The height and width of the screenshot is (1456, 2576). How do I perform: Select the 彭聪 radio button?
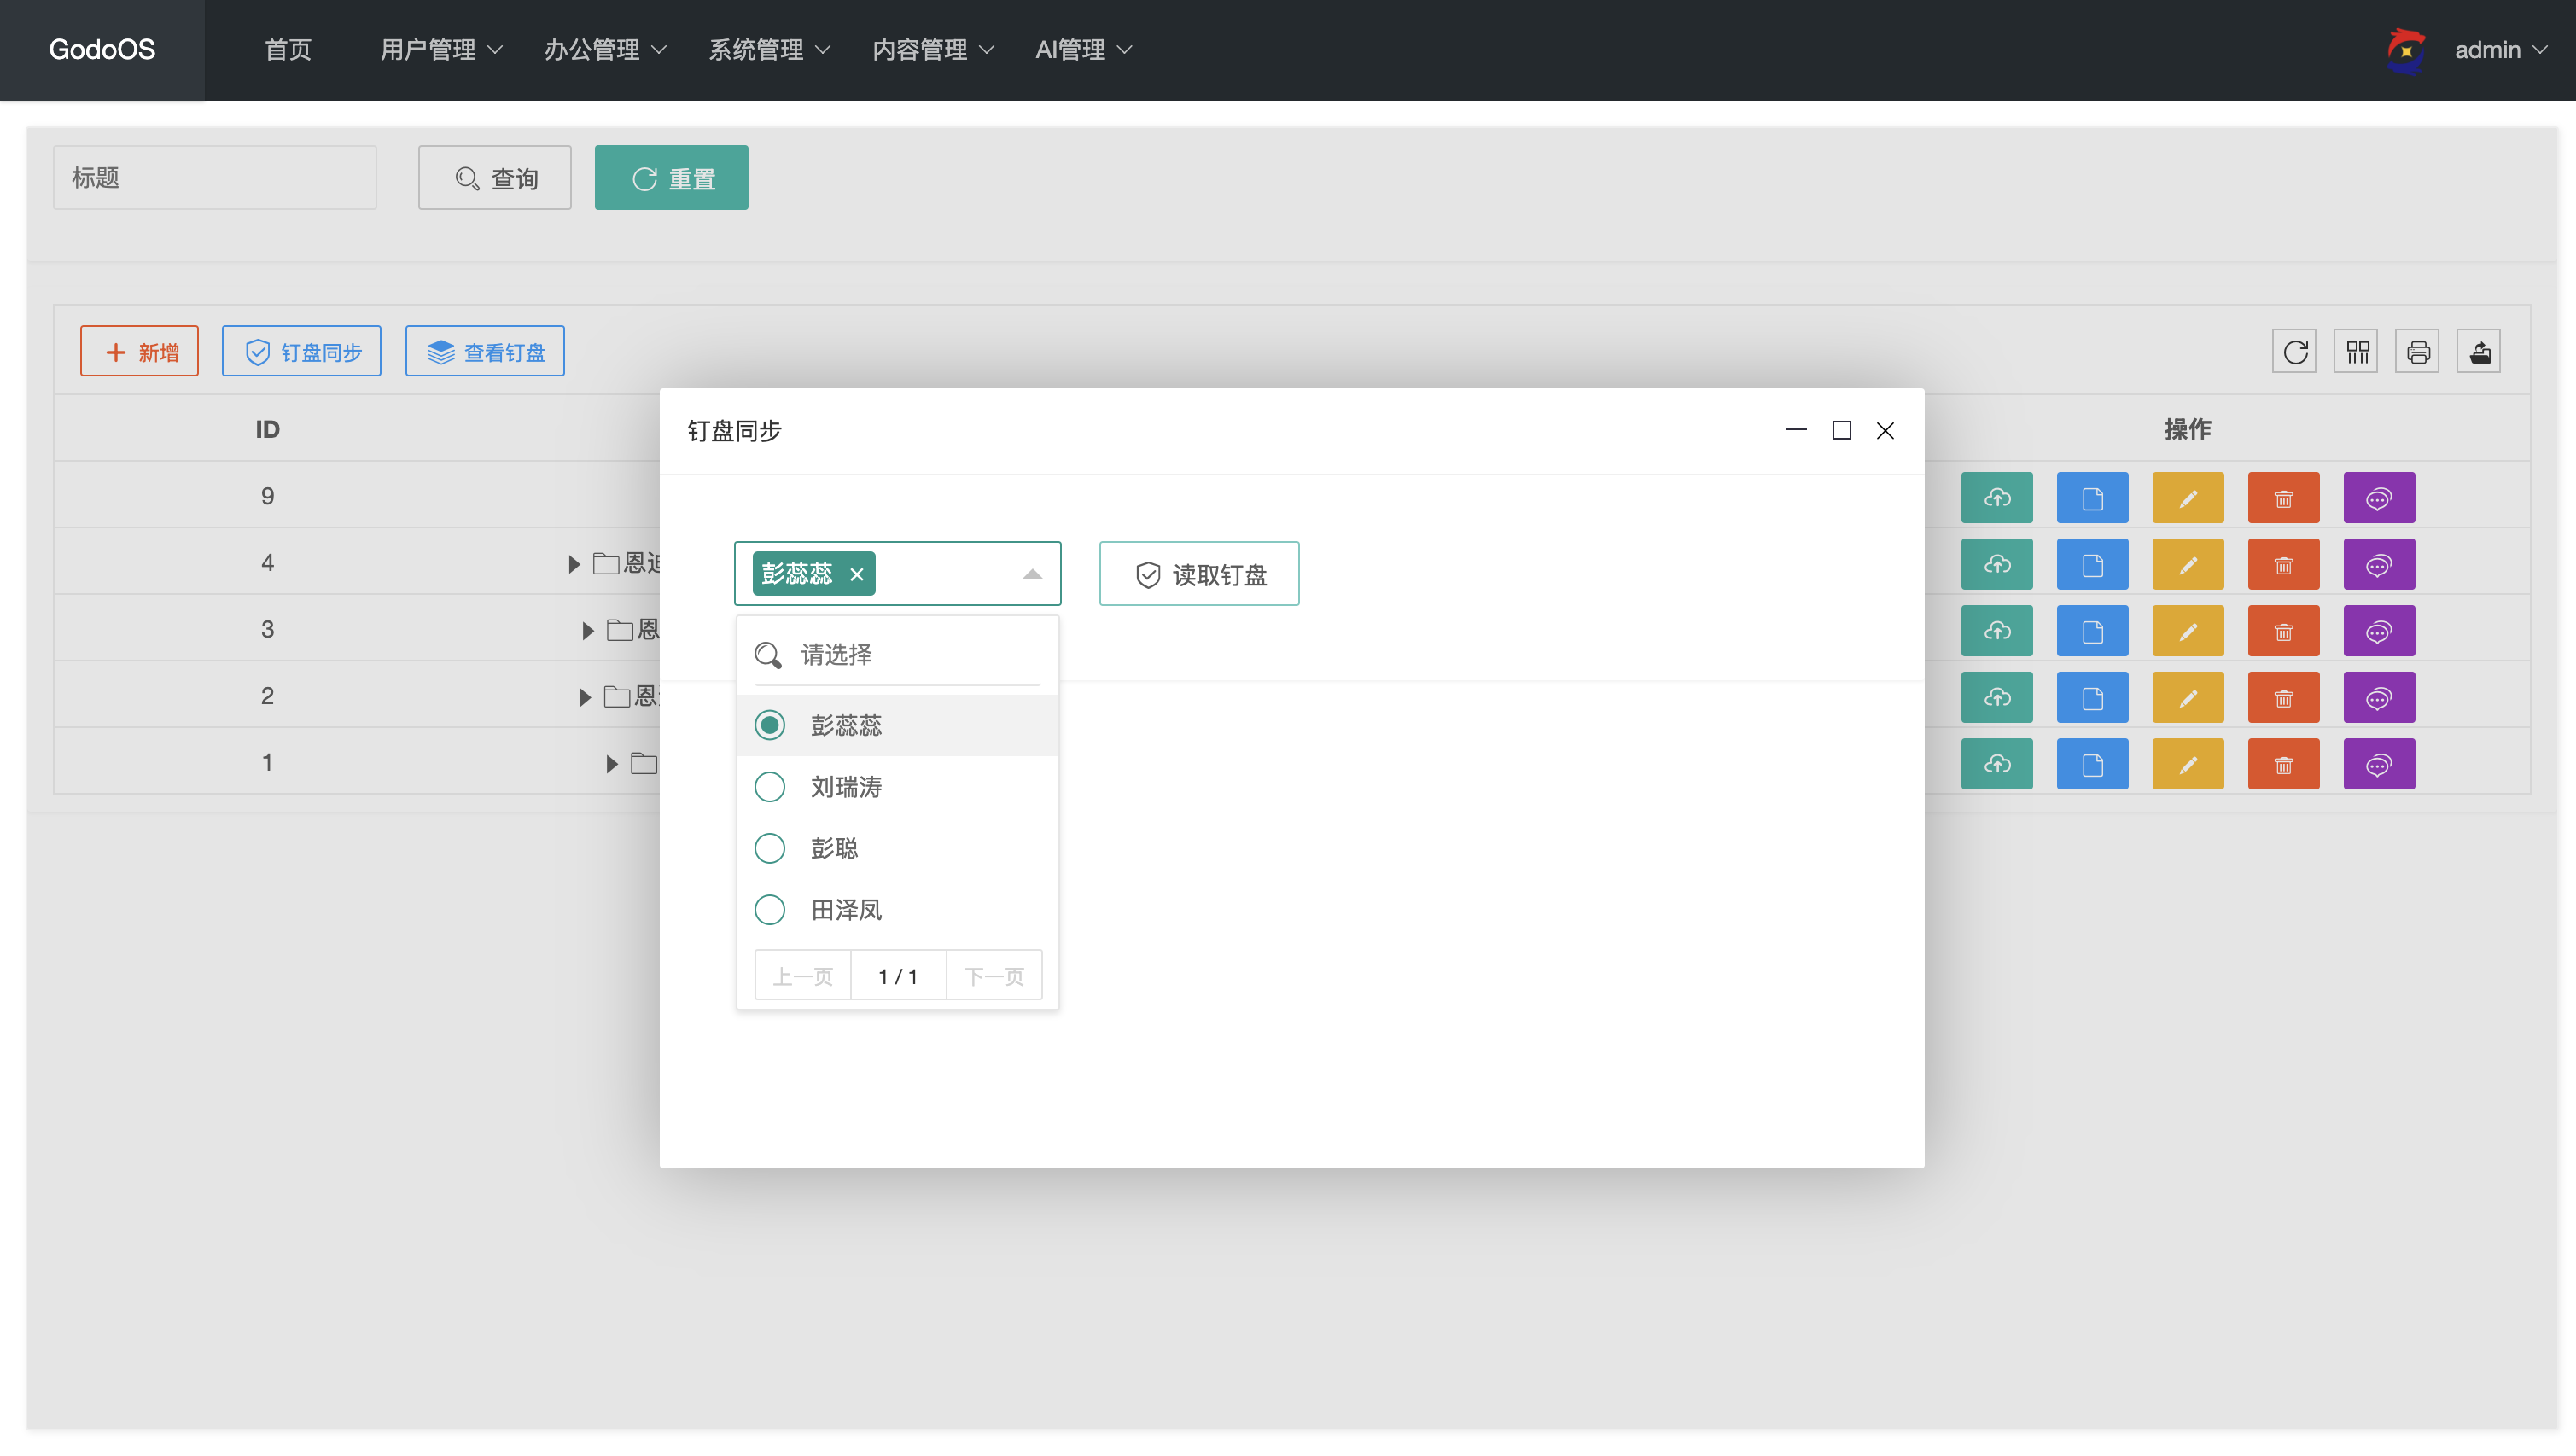[769, 848]
